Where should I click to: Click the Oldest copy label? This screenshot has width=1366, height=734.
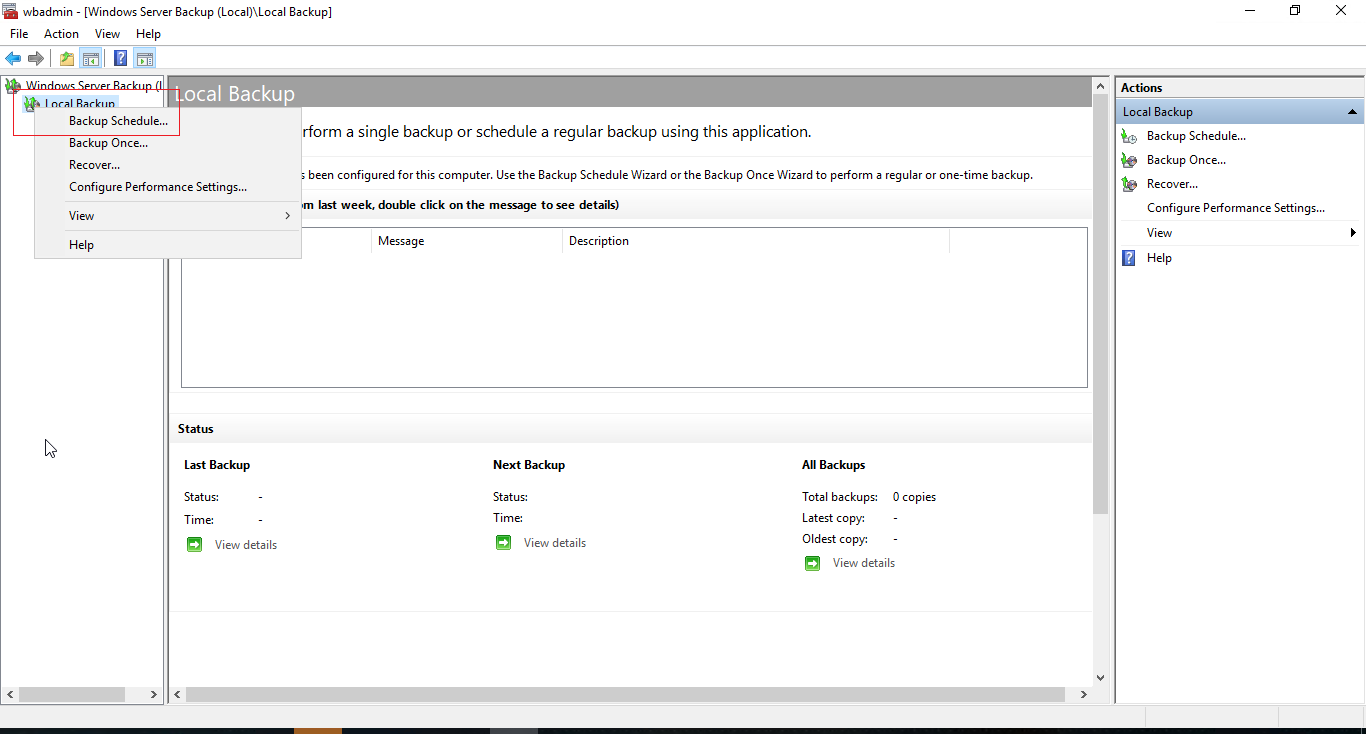pos(835,539)
